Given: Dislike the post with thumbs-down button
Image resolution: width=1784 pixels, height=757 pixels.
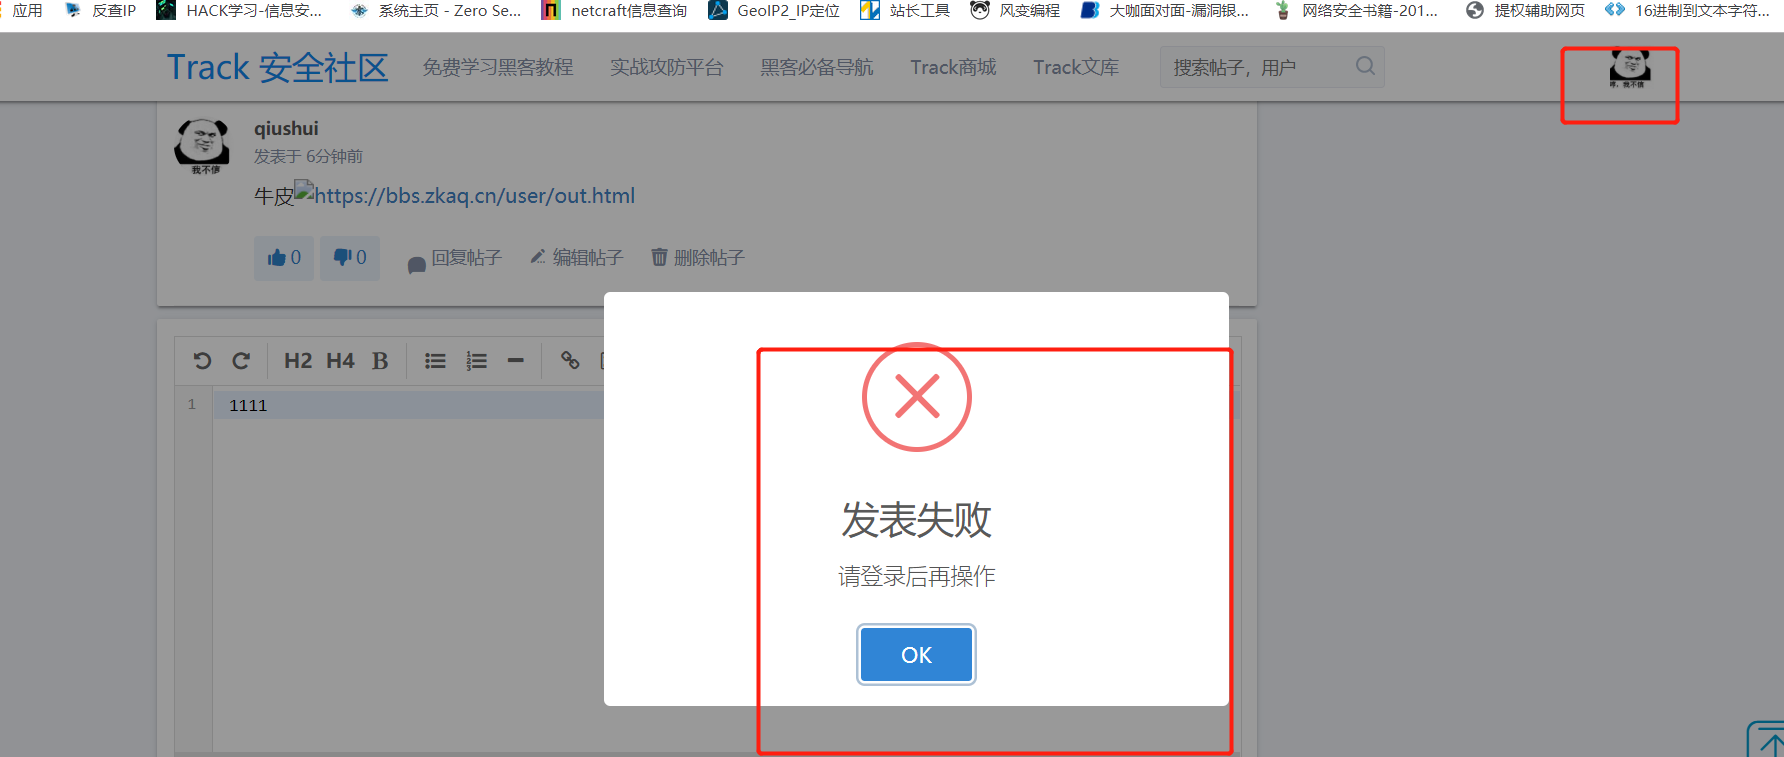Looking at the screenshot, I should 350,258.
